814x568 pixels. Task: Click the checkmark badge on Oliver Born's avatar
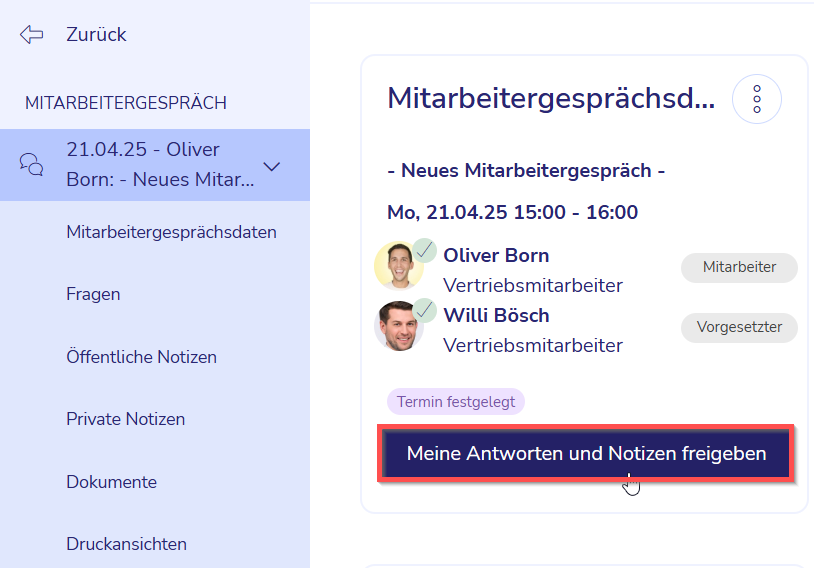point(425,251)
